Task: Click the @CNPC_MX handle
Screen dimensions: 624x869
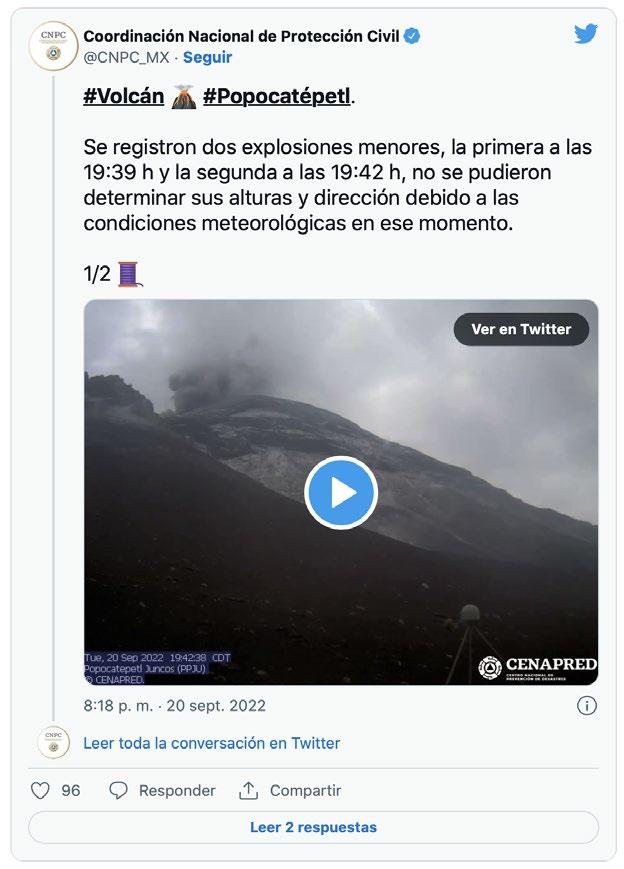Action: [x=126, y=57]
